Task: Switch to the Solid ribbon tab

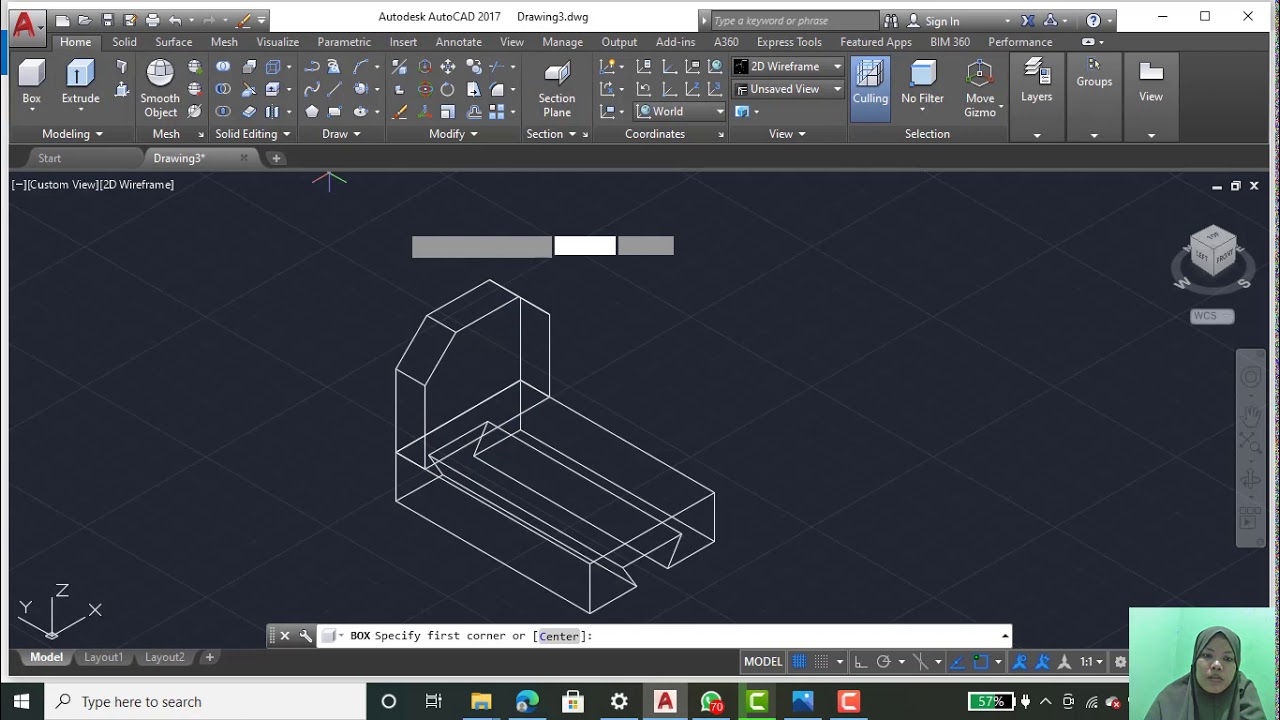Action: (124, 42)
